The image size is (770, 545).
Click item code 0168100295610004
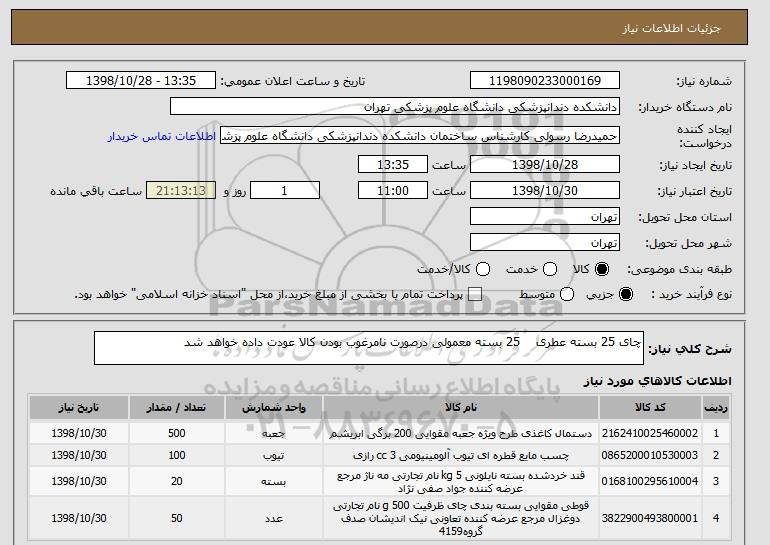coord(650,481)
